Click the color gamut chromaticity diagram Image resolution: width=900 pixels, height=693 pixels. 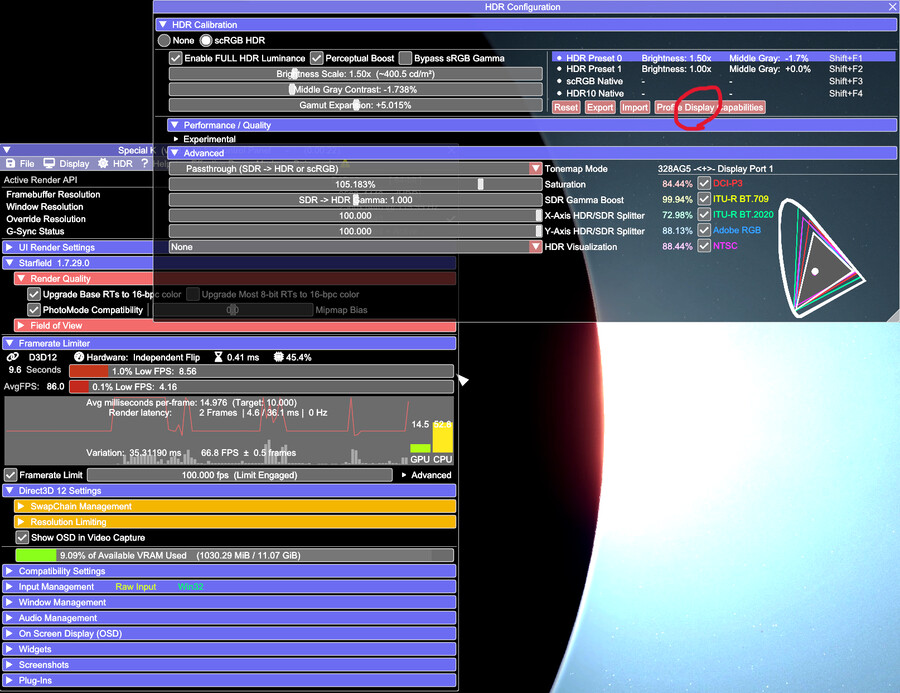pyautogui.click(x=821, y=257)
